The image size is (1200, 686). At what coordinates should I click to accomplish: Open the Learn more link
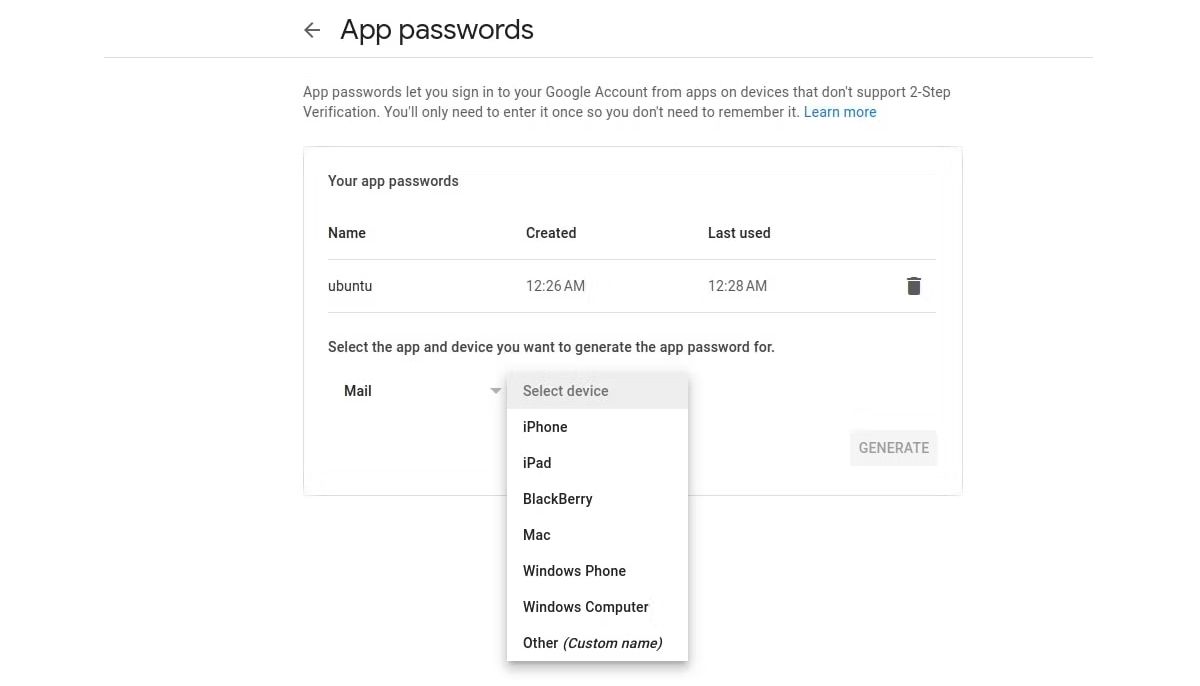[x=840, y=112]
